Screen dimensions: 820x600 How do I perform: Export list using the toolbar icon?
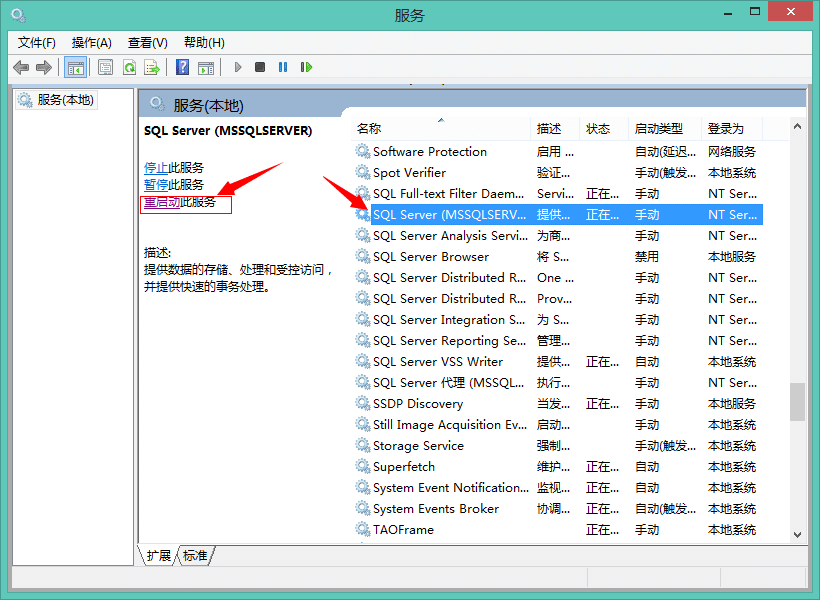tap(152, 67)
